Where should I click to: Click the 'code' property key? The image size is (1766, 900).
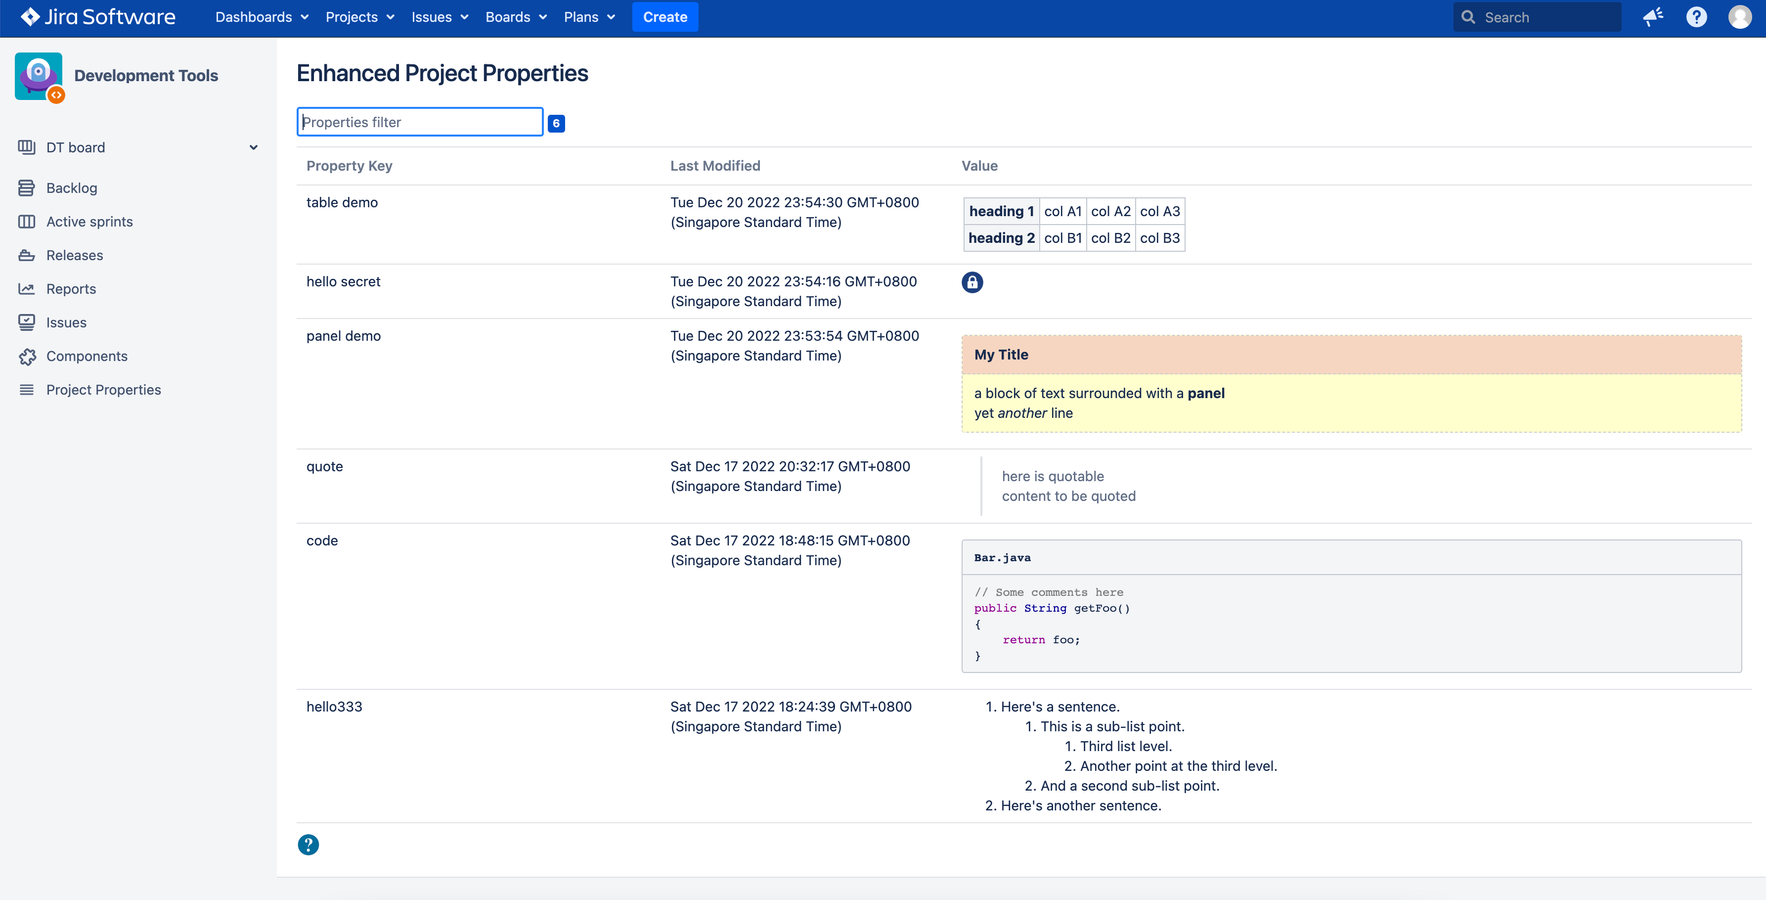point(322,541)
